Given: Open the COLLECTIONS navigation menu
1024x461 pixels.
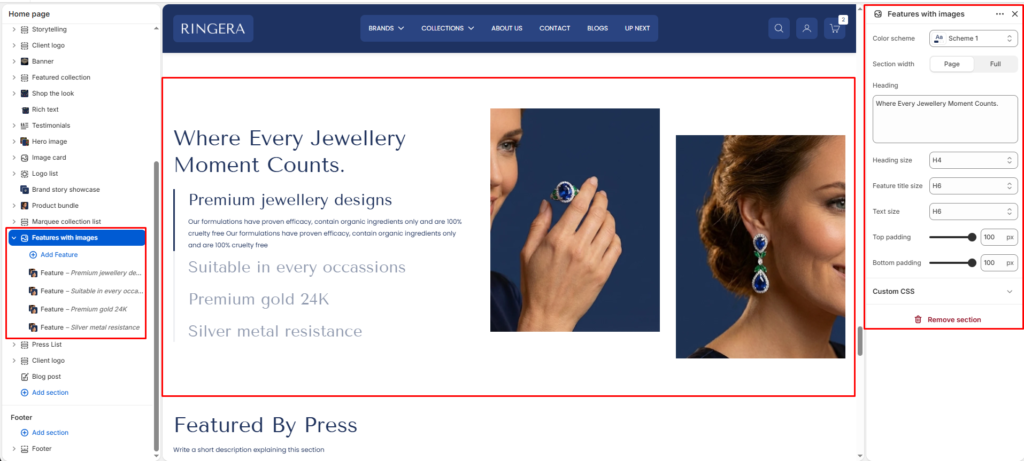Looking at the screenshot, I should coord(447,29).
